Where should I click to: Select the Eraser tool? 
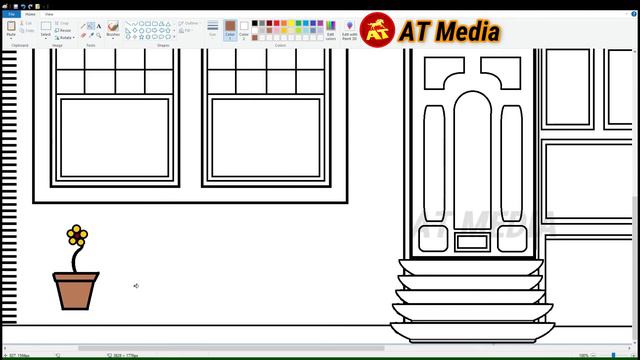83,36
